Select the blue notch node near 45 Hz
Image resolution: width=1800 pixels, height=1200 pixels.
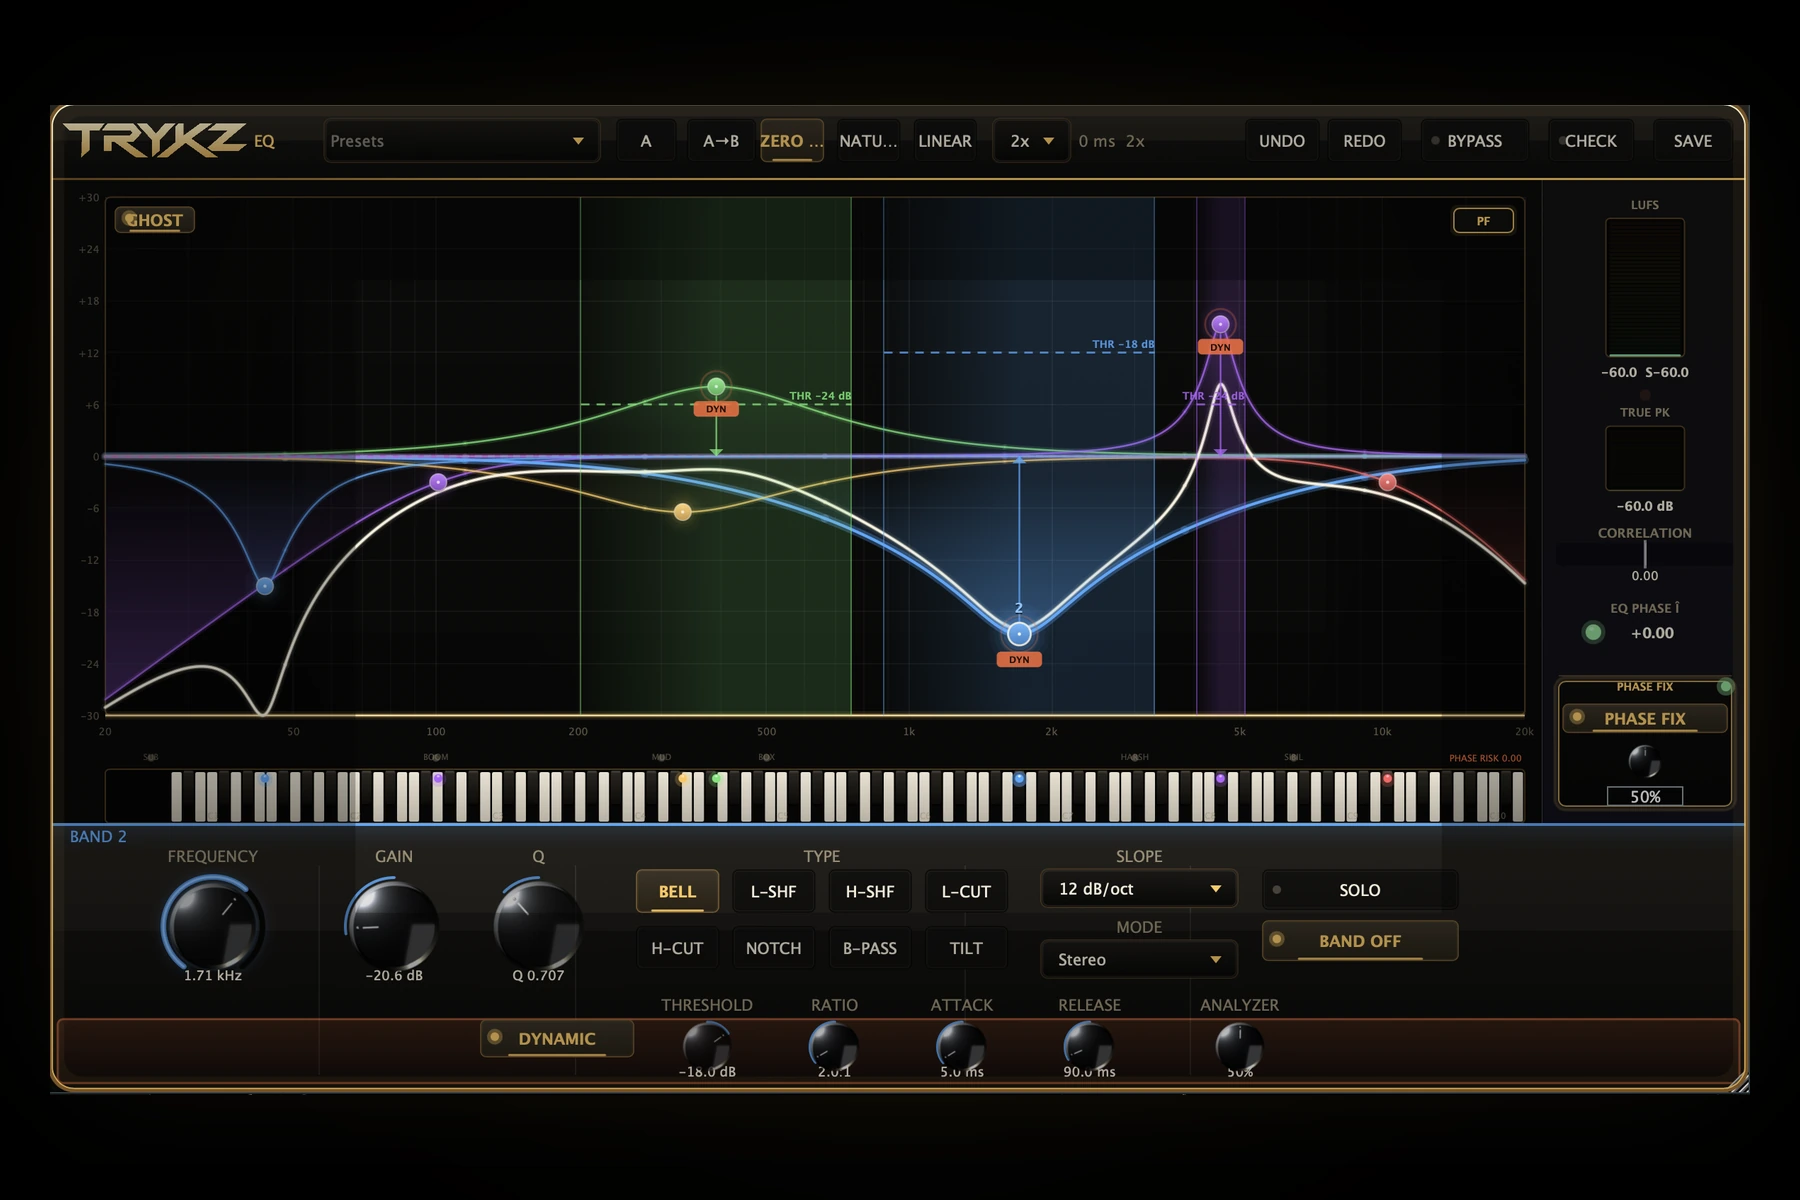[264, 586]
